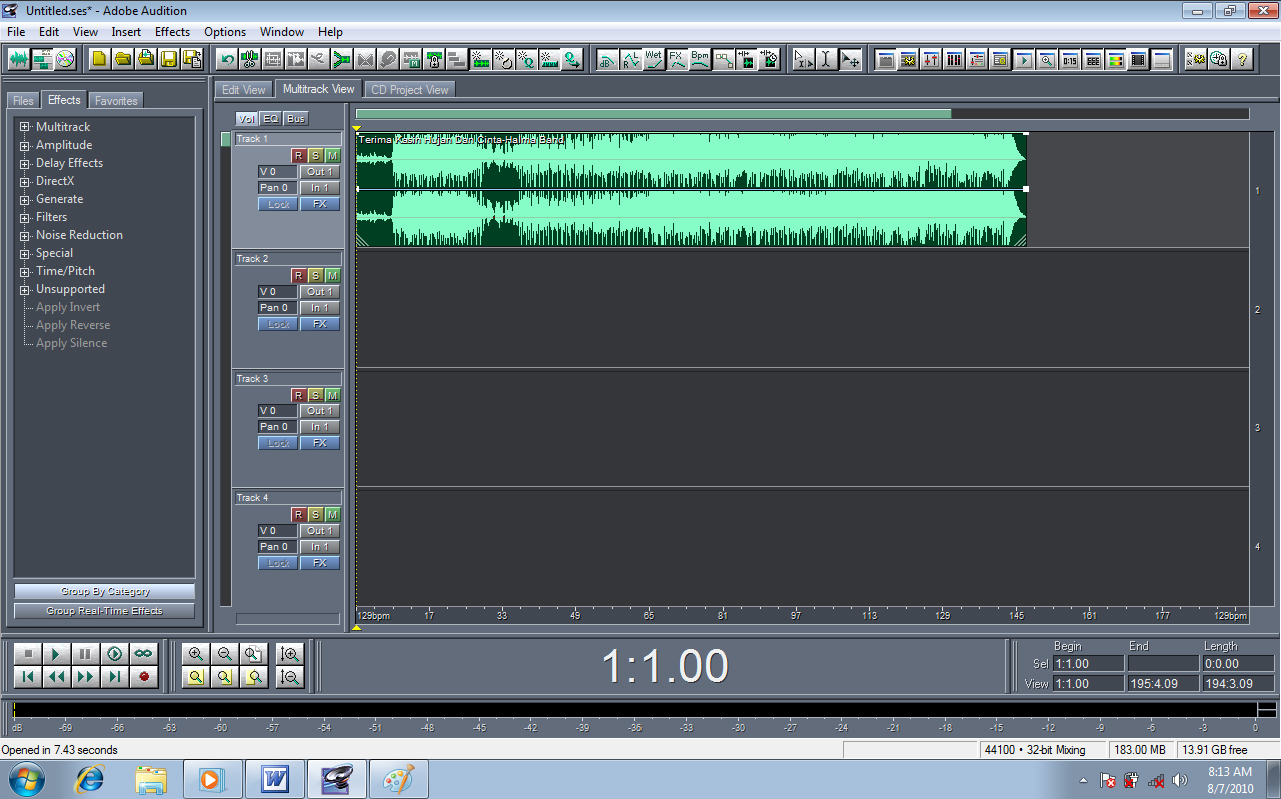Select the Move/Copy Clip tool
1281x799 pixels.
click(x=849, y=59)
